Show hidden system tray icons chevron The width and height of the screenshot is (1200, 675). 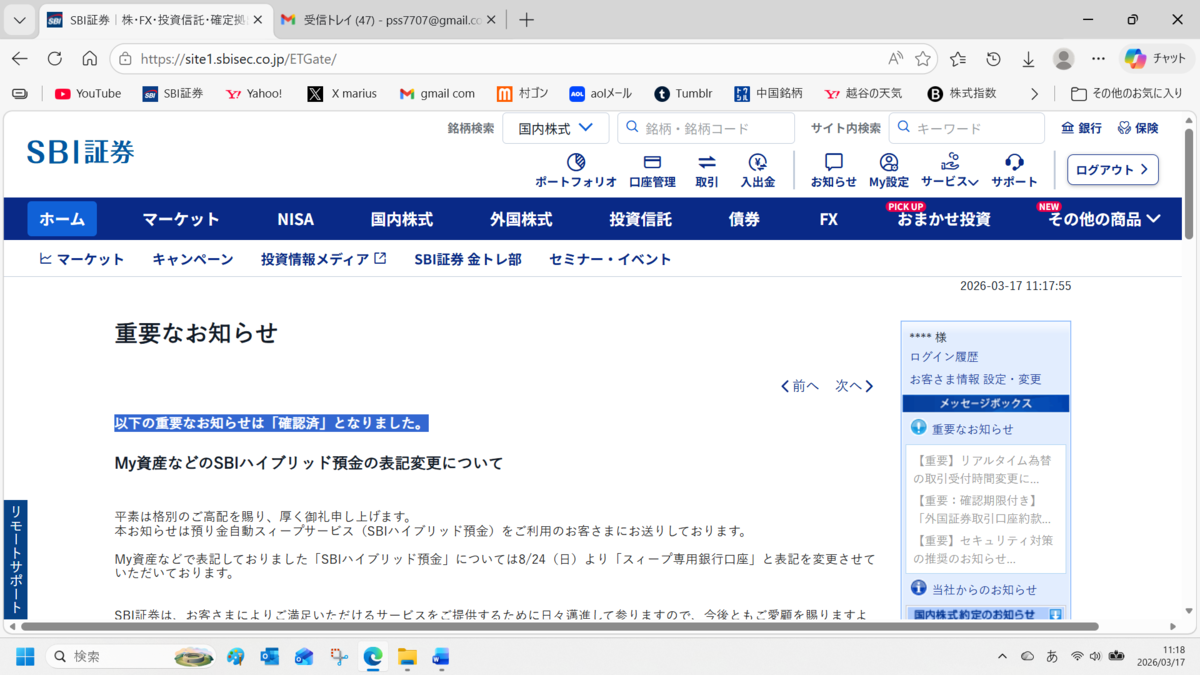point(1003,656)
